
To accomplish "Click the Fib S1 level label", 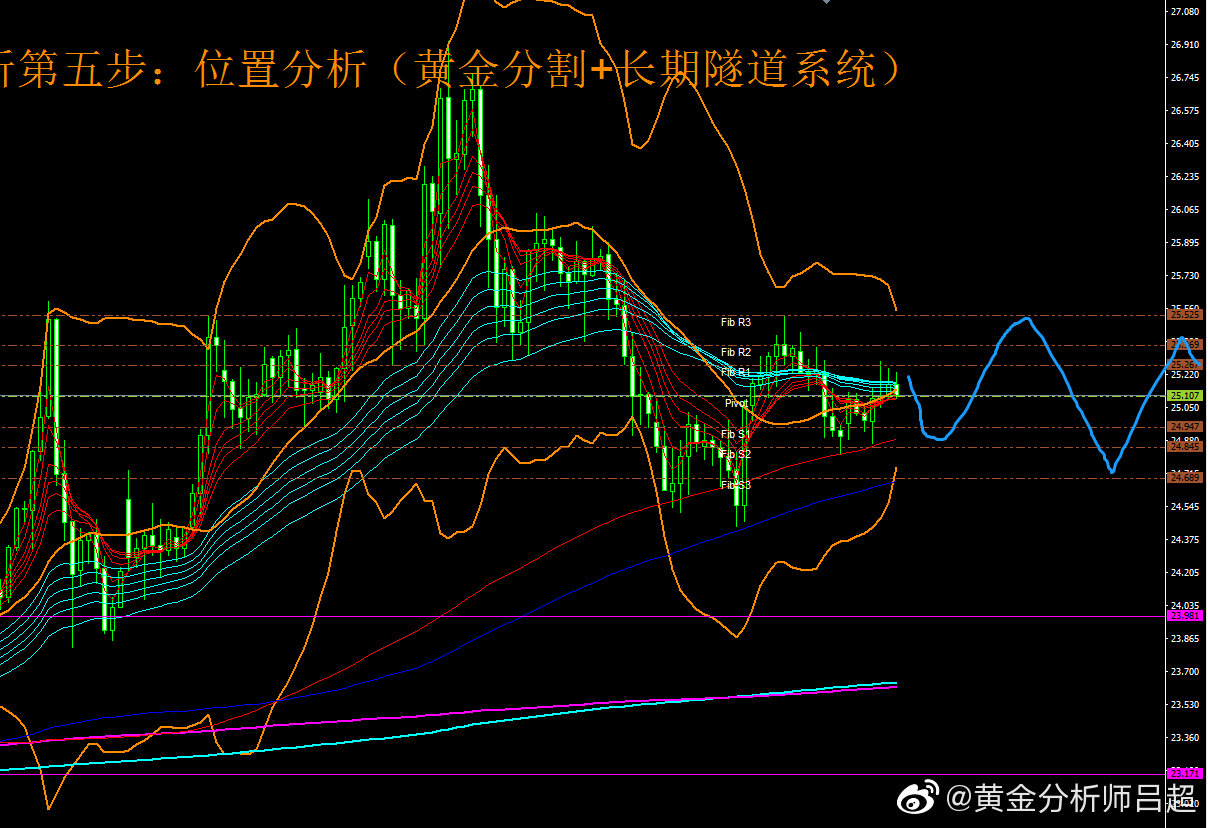I will click(735, 434).
